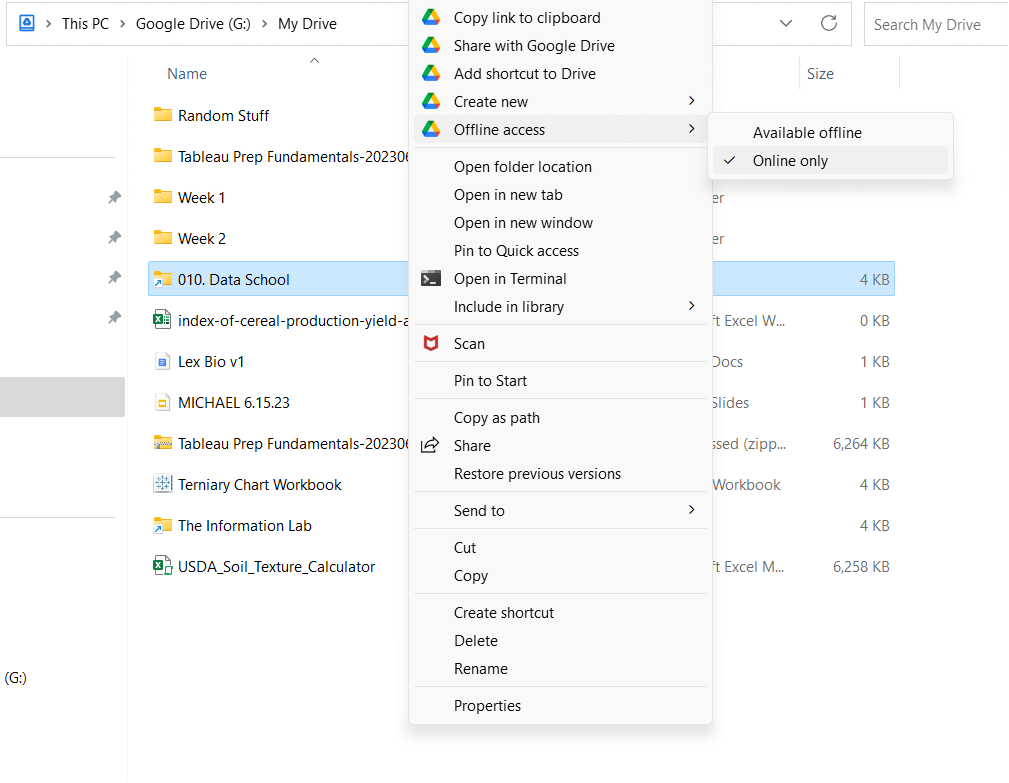Click the Lex Bio v1 Google Docs icon
Viewport: 1009px width, 783px height.
[162, 362]
